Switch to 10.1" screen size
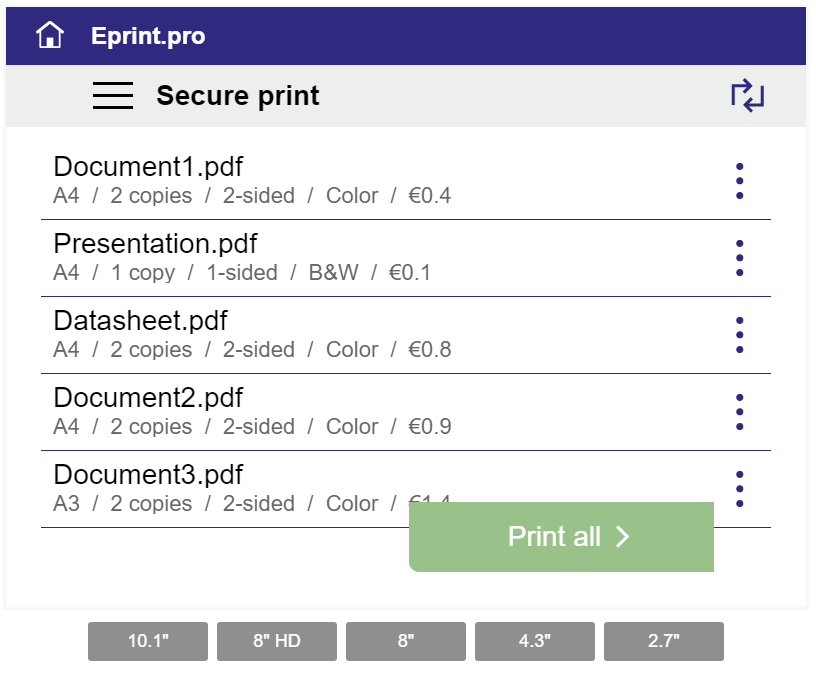The width and height of the screenshot is (816, 673). (148, 641)
